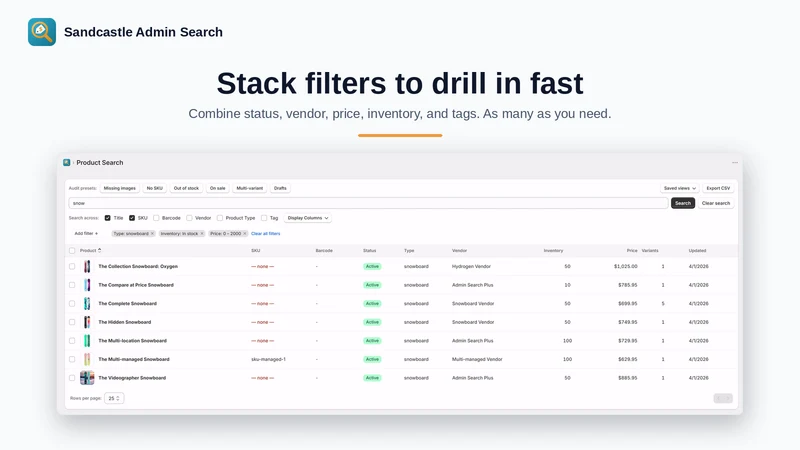The width and height of the screenshot is (800, 450).
Task: Select The Videographer Snowboard row checkbox
Action: point(72,378)
